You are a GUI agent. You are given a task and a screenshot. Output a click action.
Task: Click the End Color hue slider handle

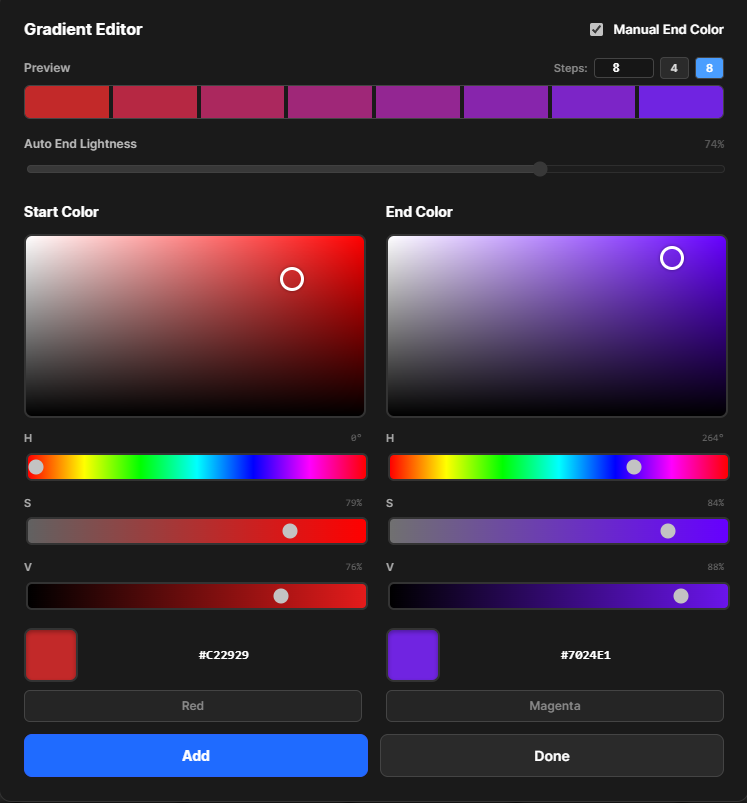pyautogui.click(x=634, y=467)
